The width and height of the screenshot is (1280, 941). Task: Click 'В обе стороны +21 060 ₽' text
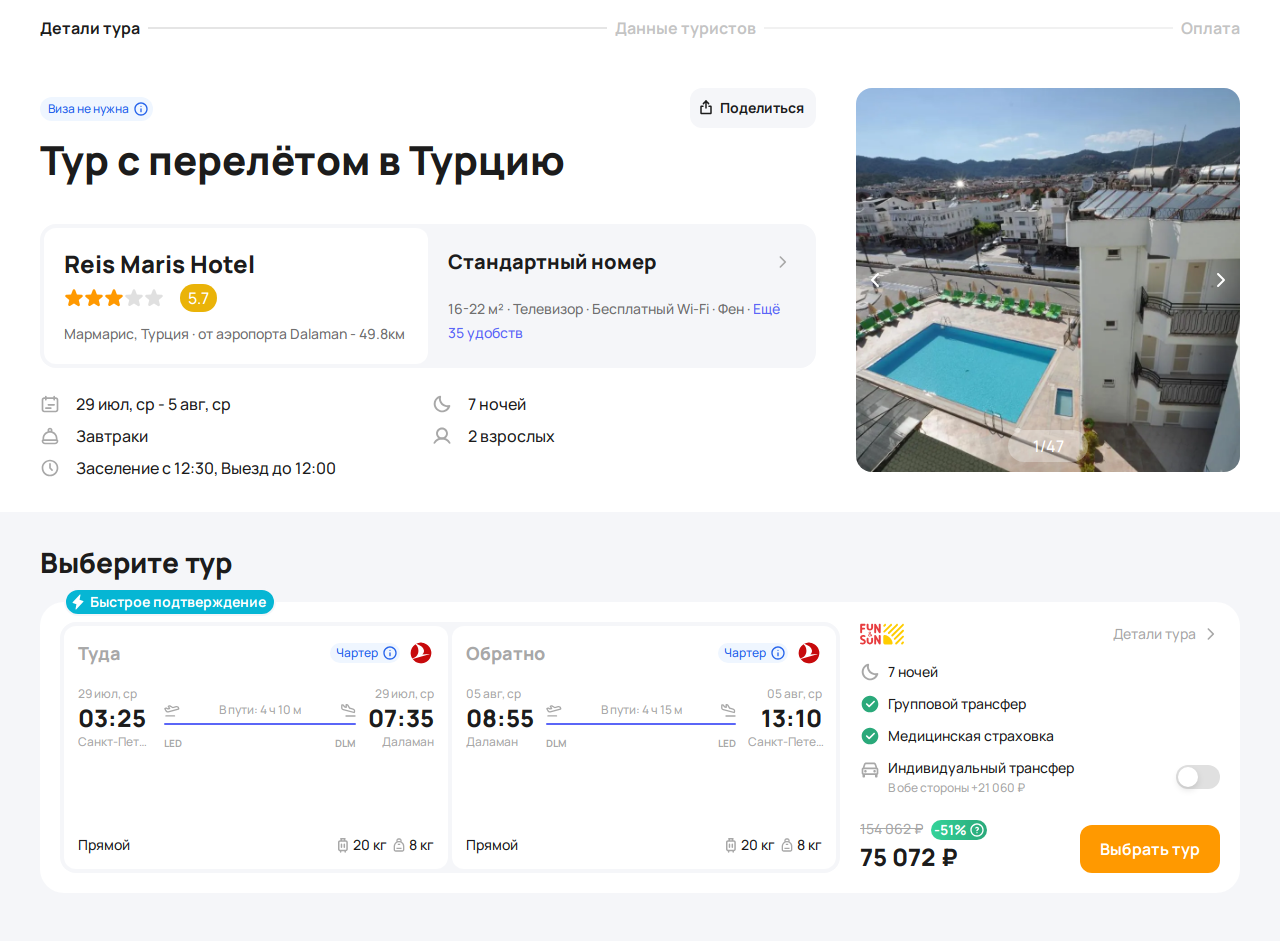pos(956,788)
